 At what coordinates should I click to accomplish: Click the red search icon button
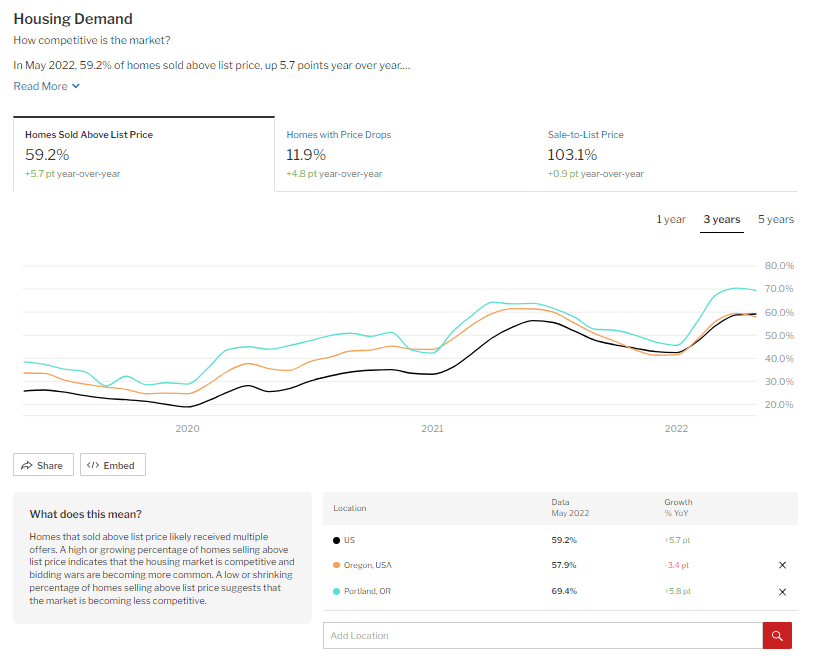click(777, 635)
